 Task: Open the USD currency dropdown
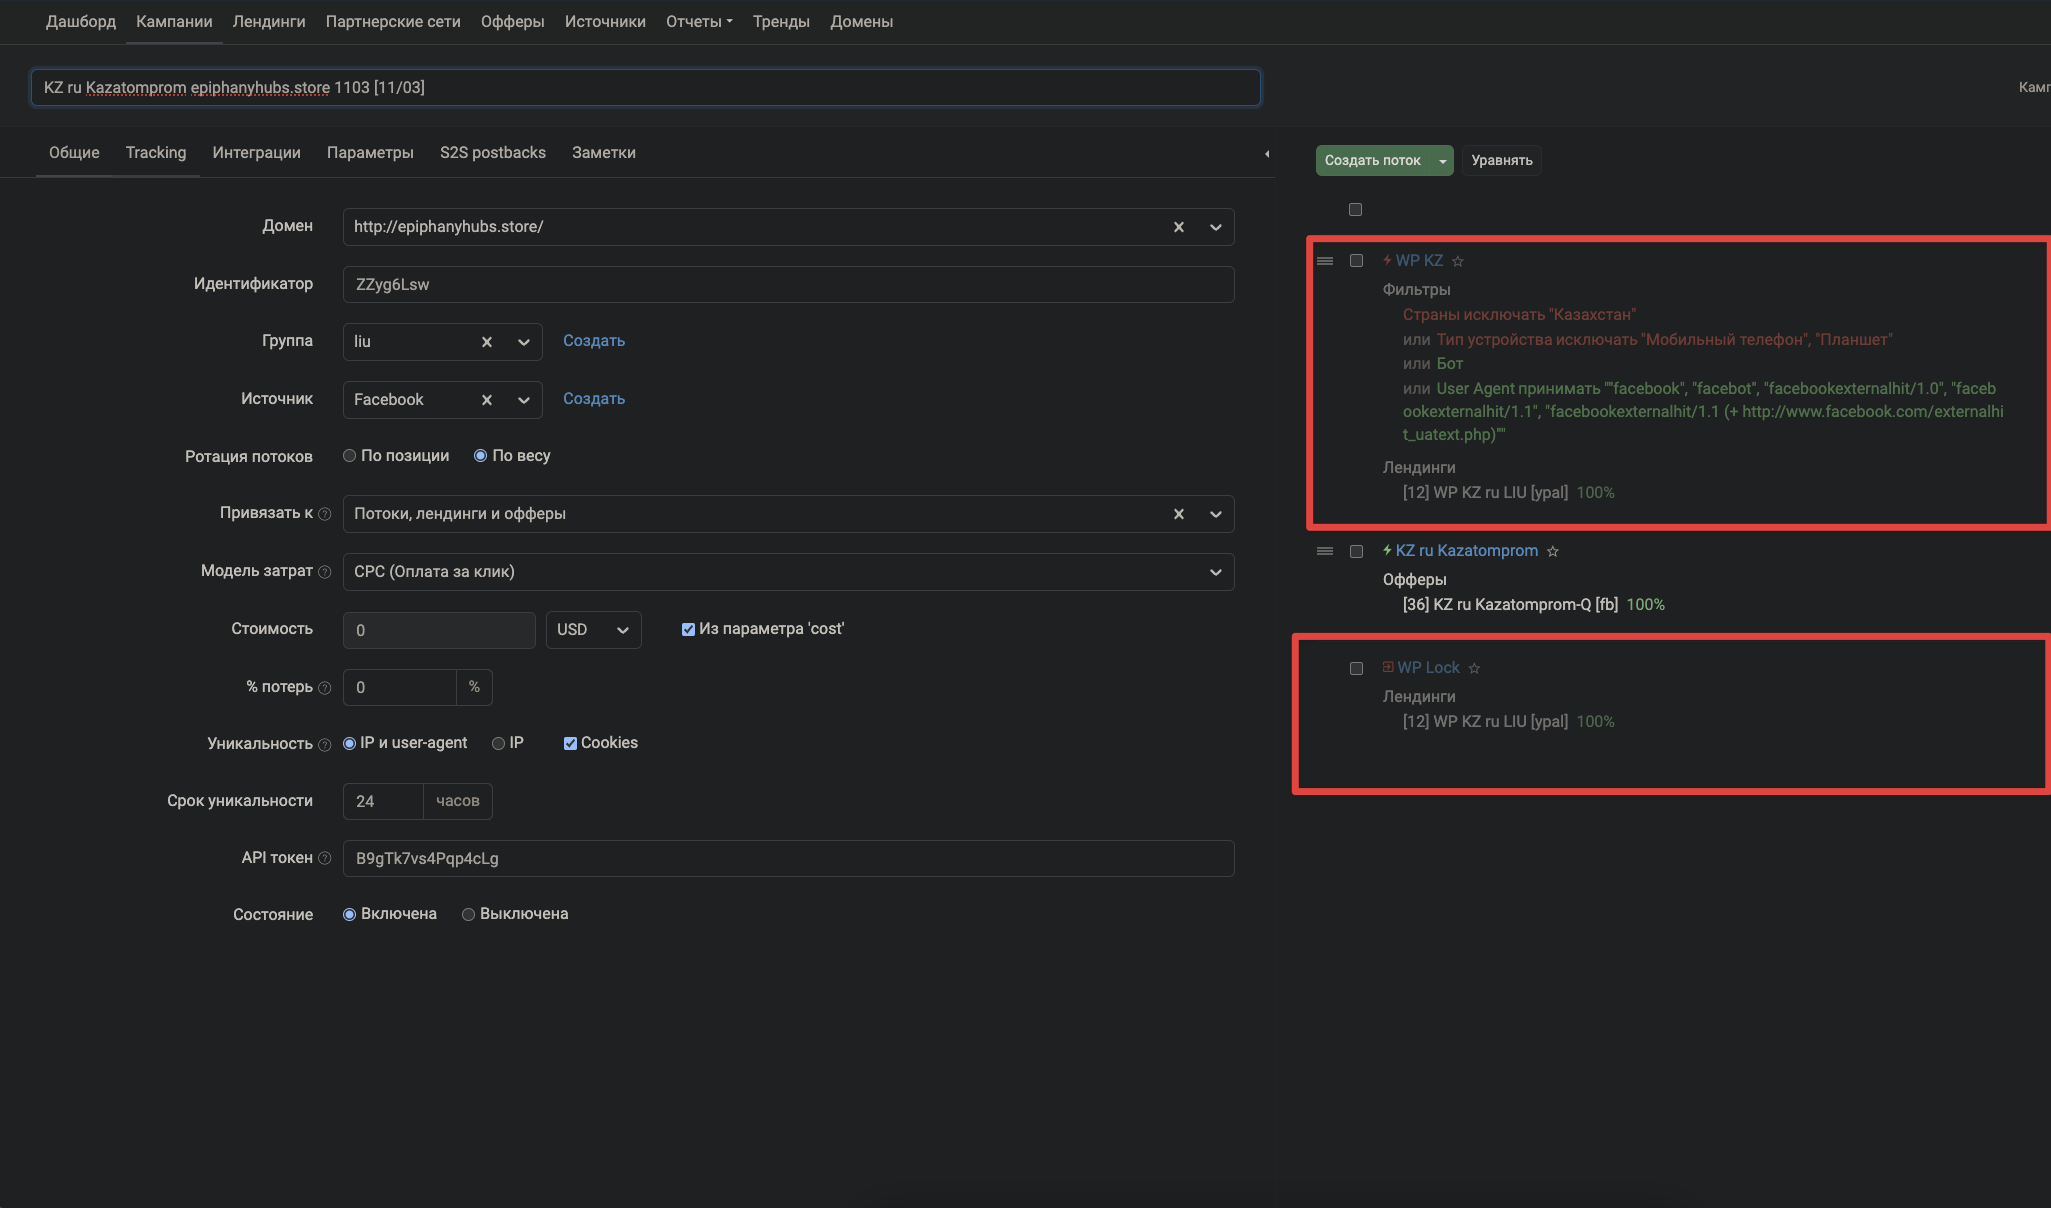tap(593, 630)
